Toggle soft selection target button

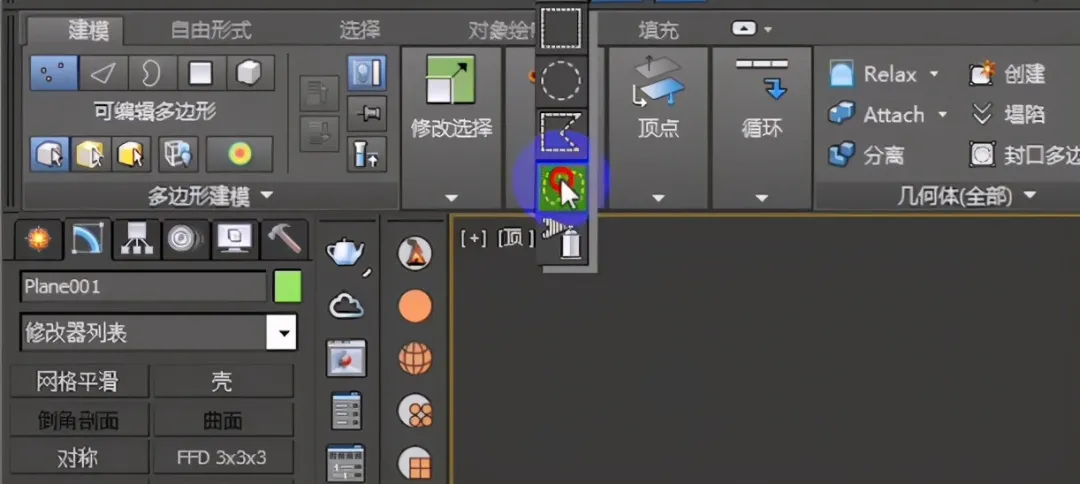[x=240, y=154]
